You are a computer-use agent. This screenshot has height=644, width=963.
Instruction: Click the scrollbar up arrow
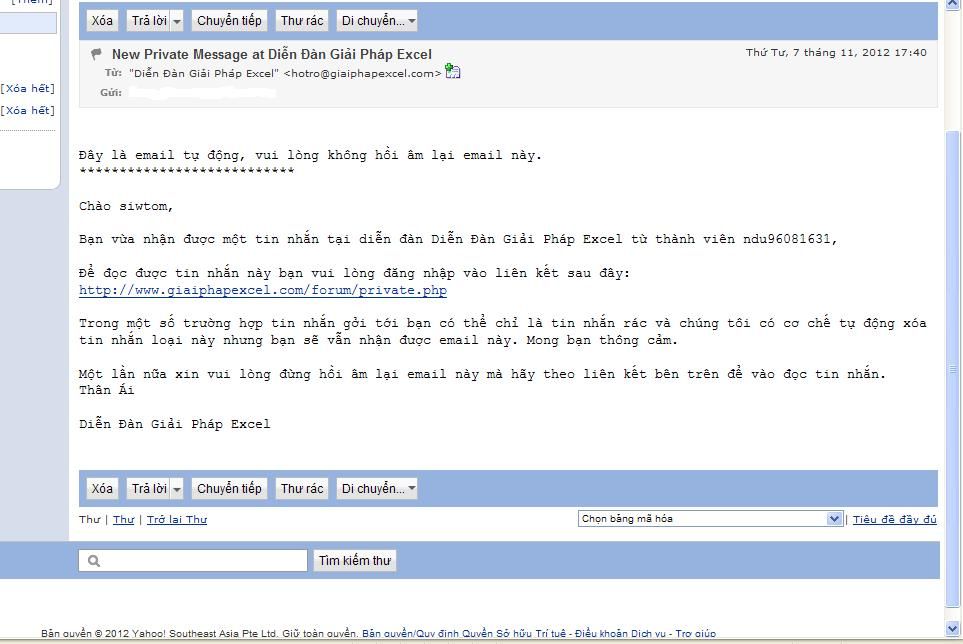click(x=953, y=4)
